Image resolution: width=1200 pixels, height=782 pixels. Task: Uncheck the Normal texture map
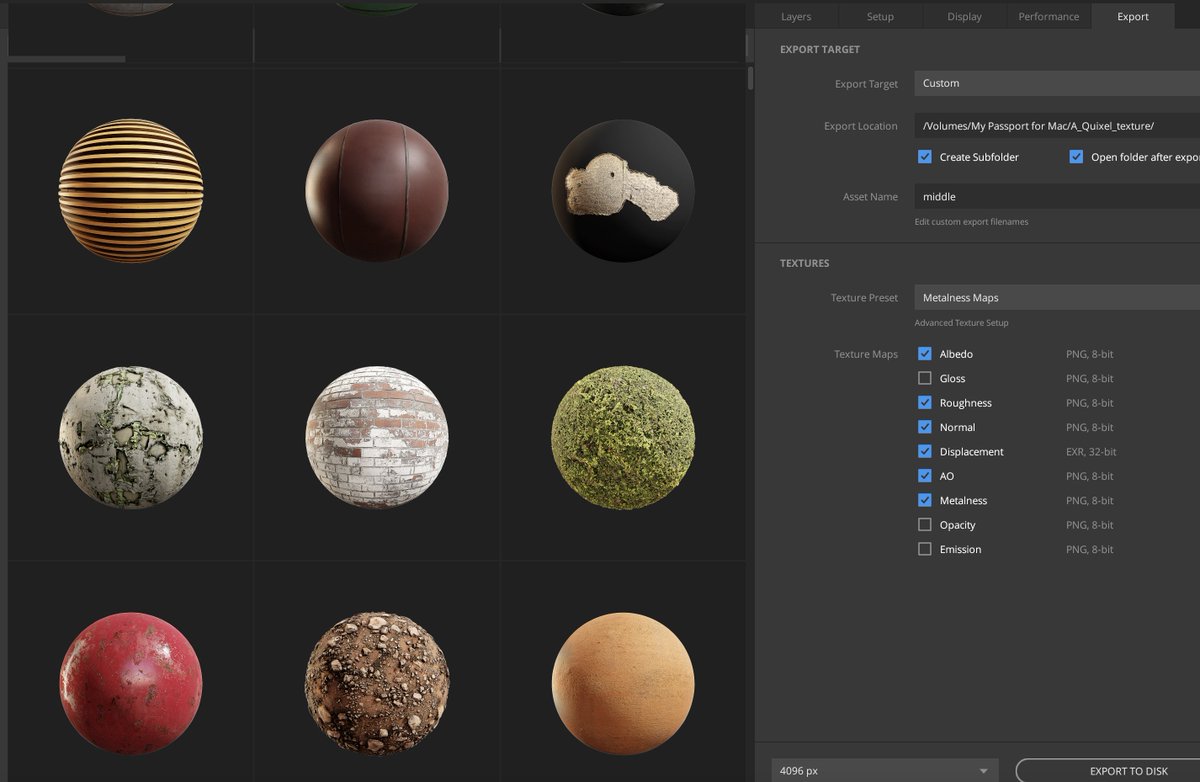click(925, 427)
